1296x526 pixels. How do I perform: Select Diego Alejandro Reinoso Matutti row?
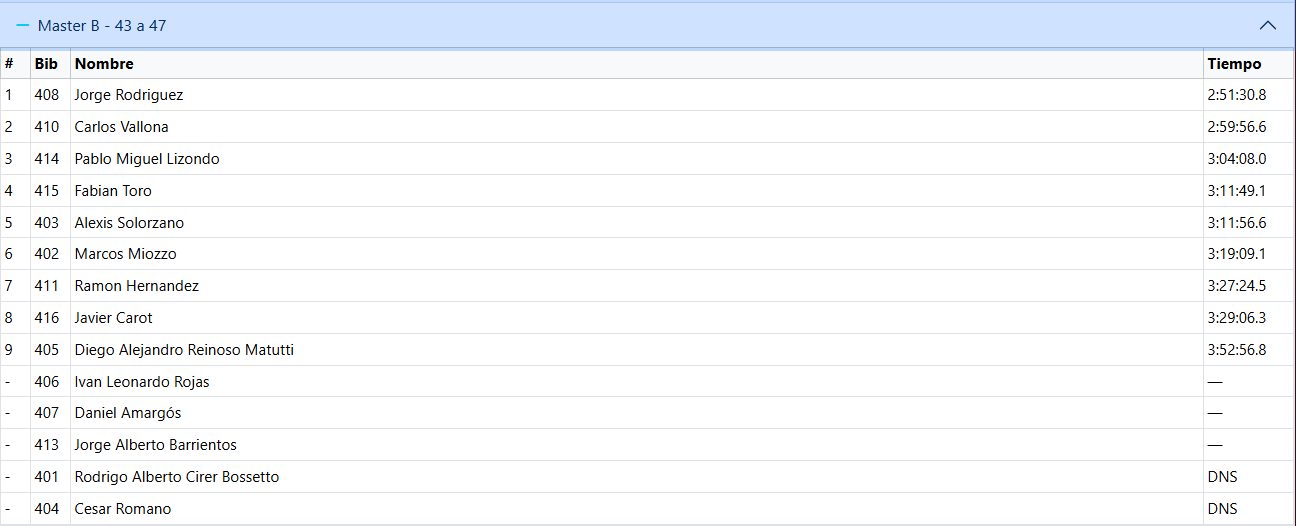[x=648, y=350]
